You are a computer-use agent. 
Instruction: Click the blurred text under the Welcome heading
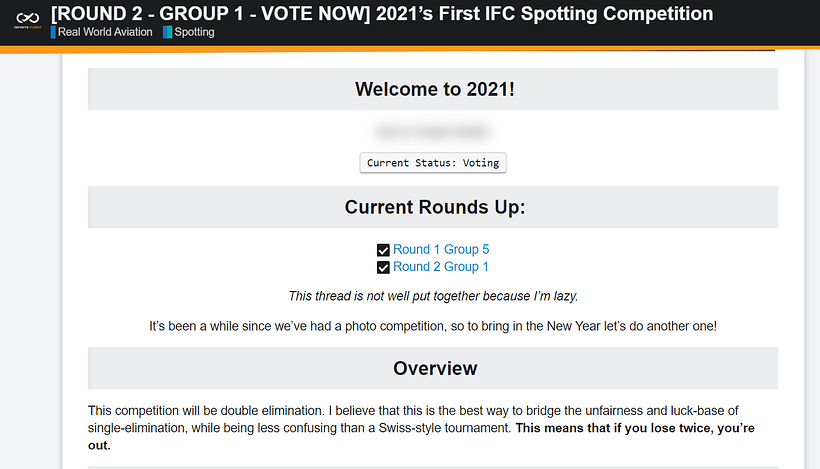pos(432,131)
